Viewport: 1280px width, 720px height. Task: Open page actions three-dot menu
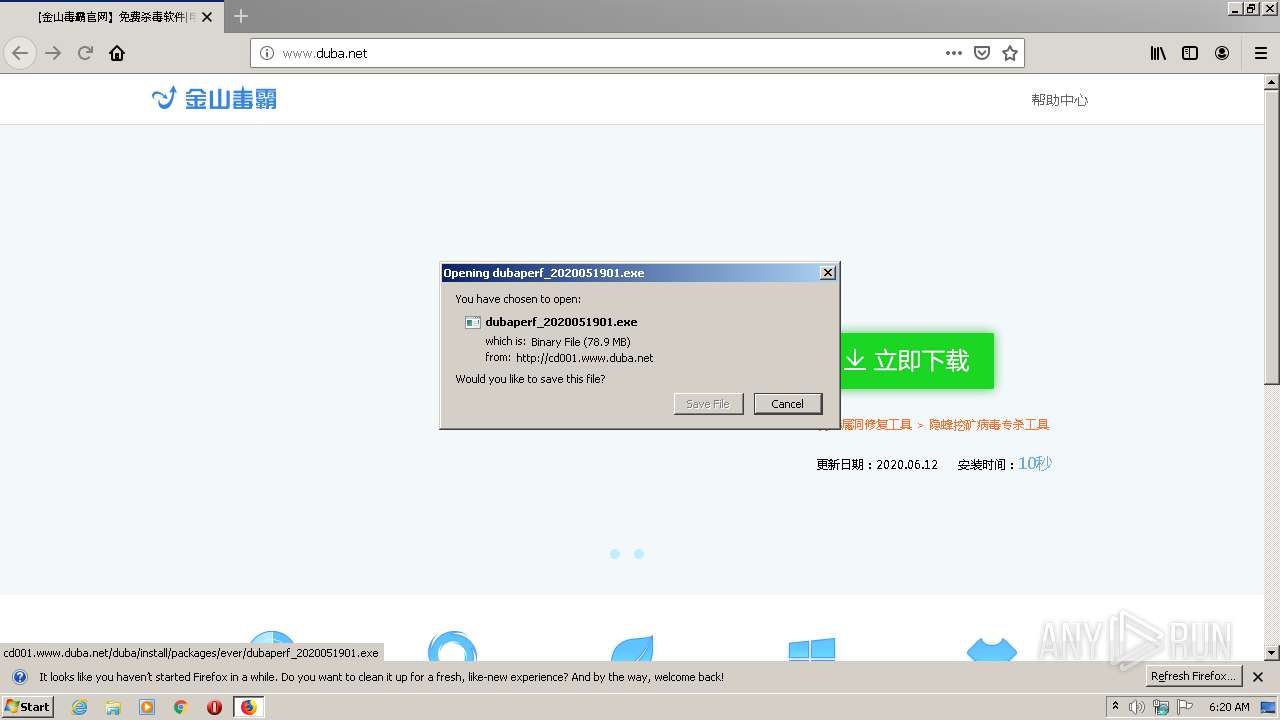click(x=954, y=53)
